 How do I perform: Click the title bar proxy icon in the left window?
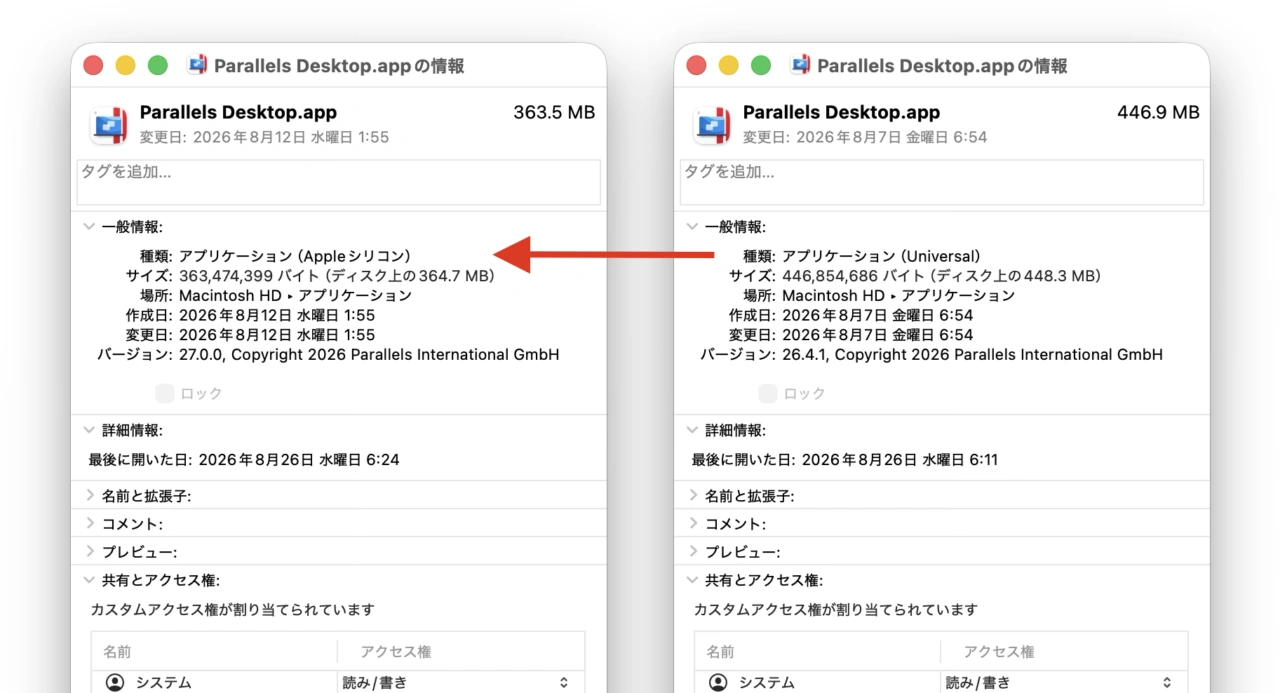(x=197, y=65)
